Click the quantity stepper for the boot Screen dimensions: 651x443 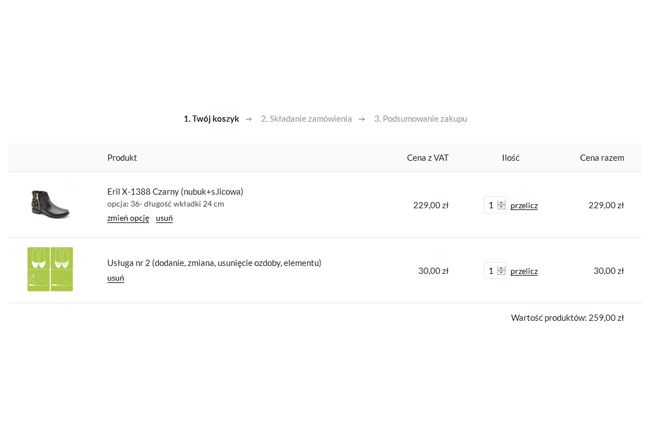coord(502,205)
